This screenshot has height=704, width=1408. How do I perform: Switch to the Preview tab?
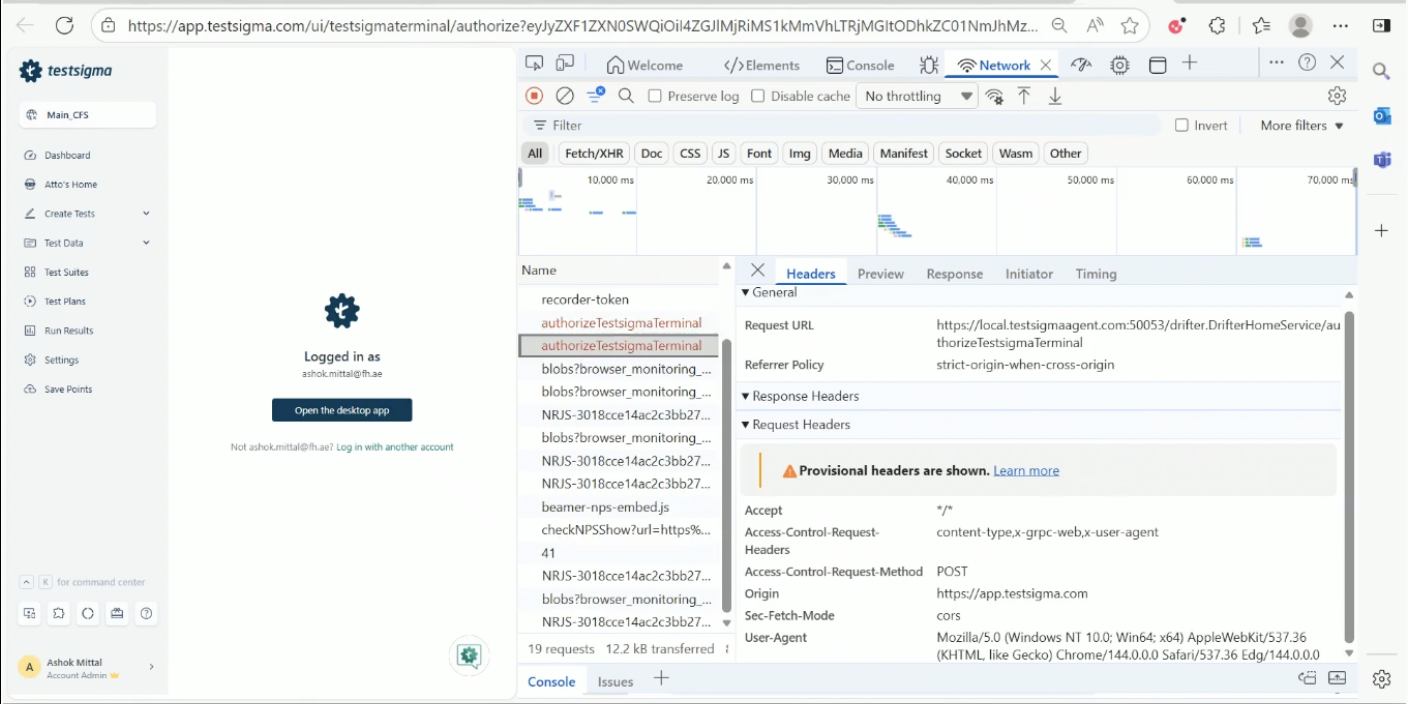click(880, 273)
